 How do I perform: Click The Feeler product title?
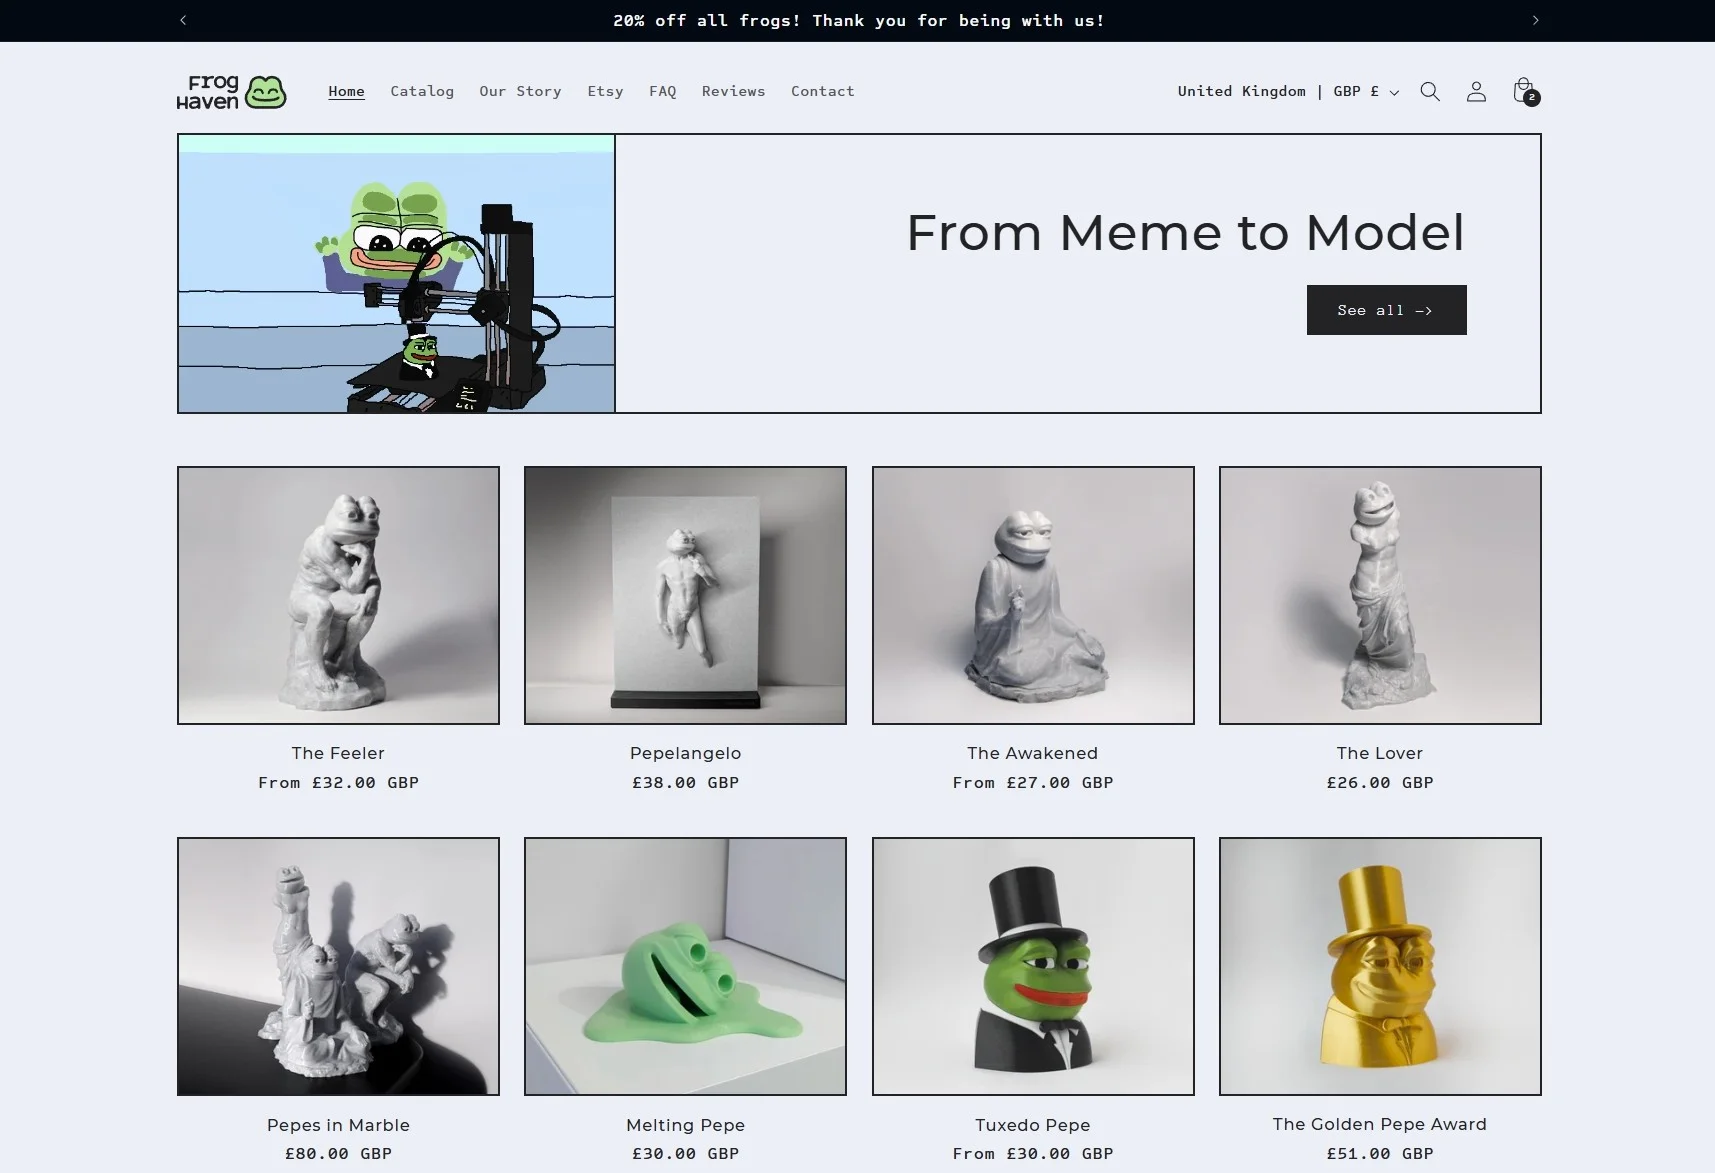point(338,753)
